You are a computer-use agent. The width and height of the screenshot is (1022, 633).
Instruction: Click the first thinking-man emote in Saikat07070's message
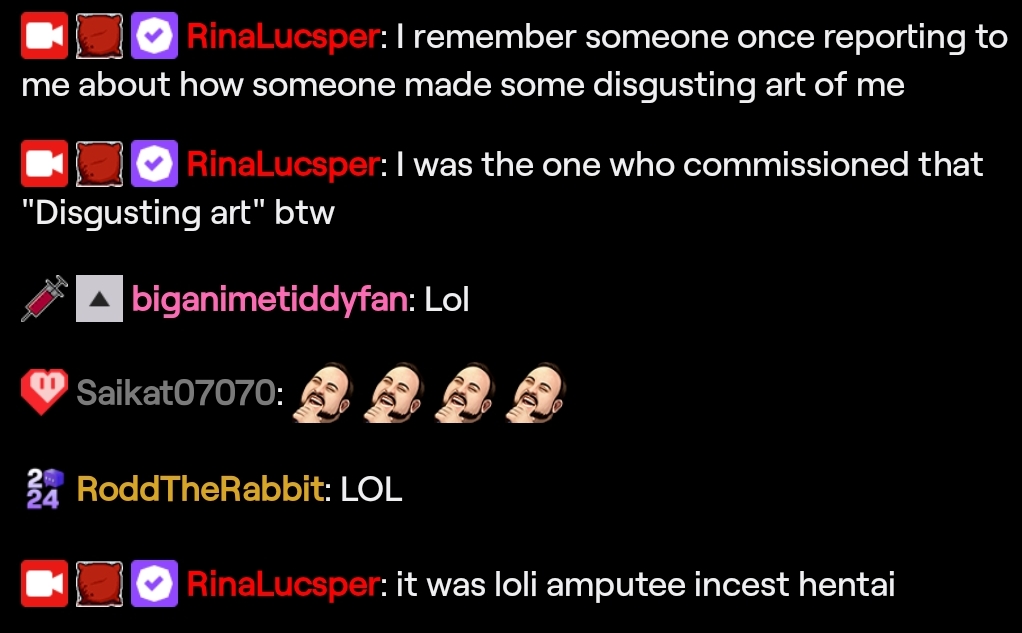click(x=323, y=392)
